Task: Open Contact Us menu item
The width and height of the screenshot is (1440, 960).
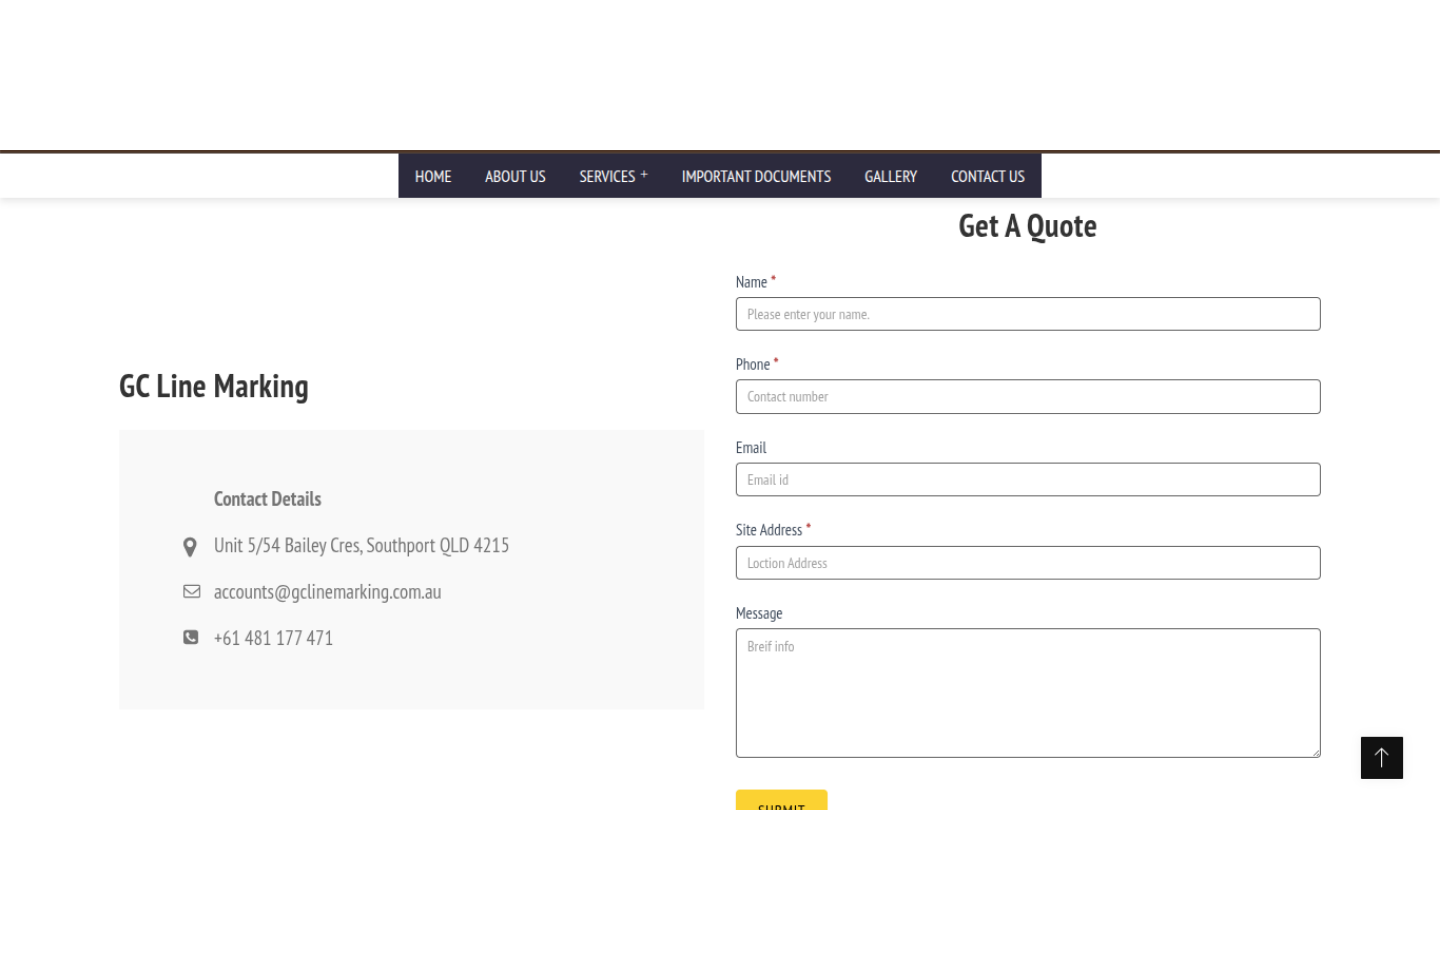Action: point(987,176)
